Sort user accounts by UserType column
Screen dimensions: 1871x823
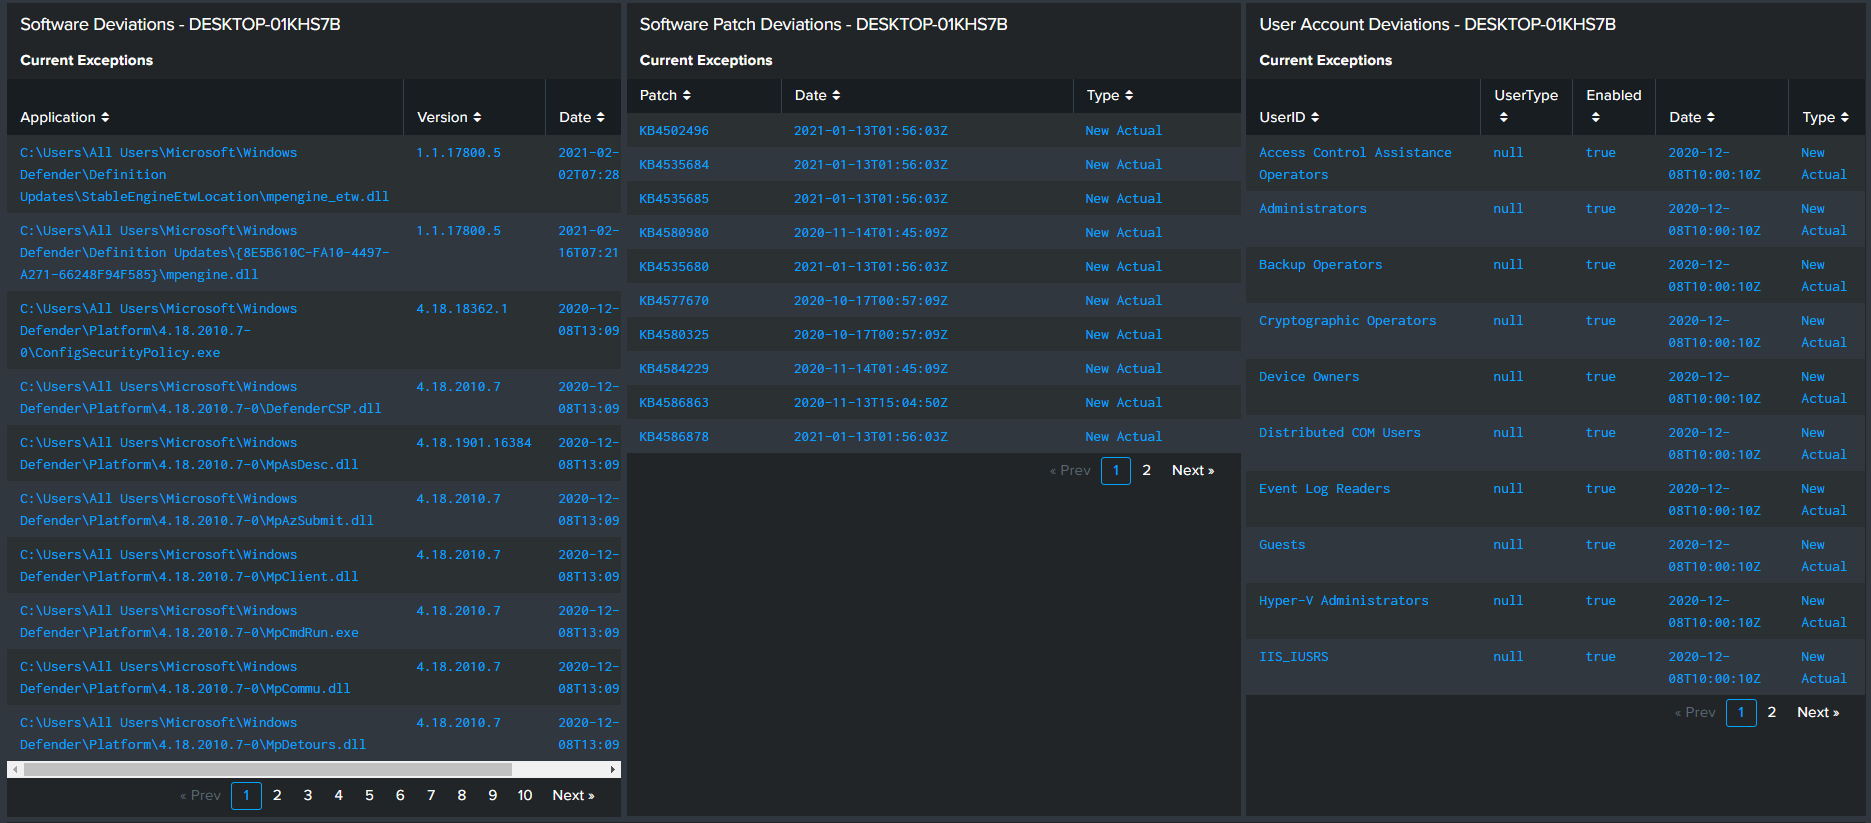(x=1525, y=106)
